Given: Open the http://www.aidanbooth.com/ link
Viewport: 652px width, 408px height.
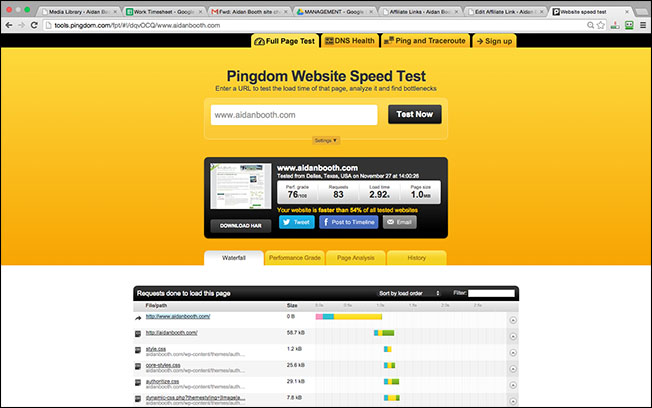Looking at the screenshot, I should 178,317.
